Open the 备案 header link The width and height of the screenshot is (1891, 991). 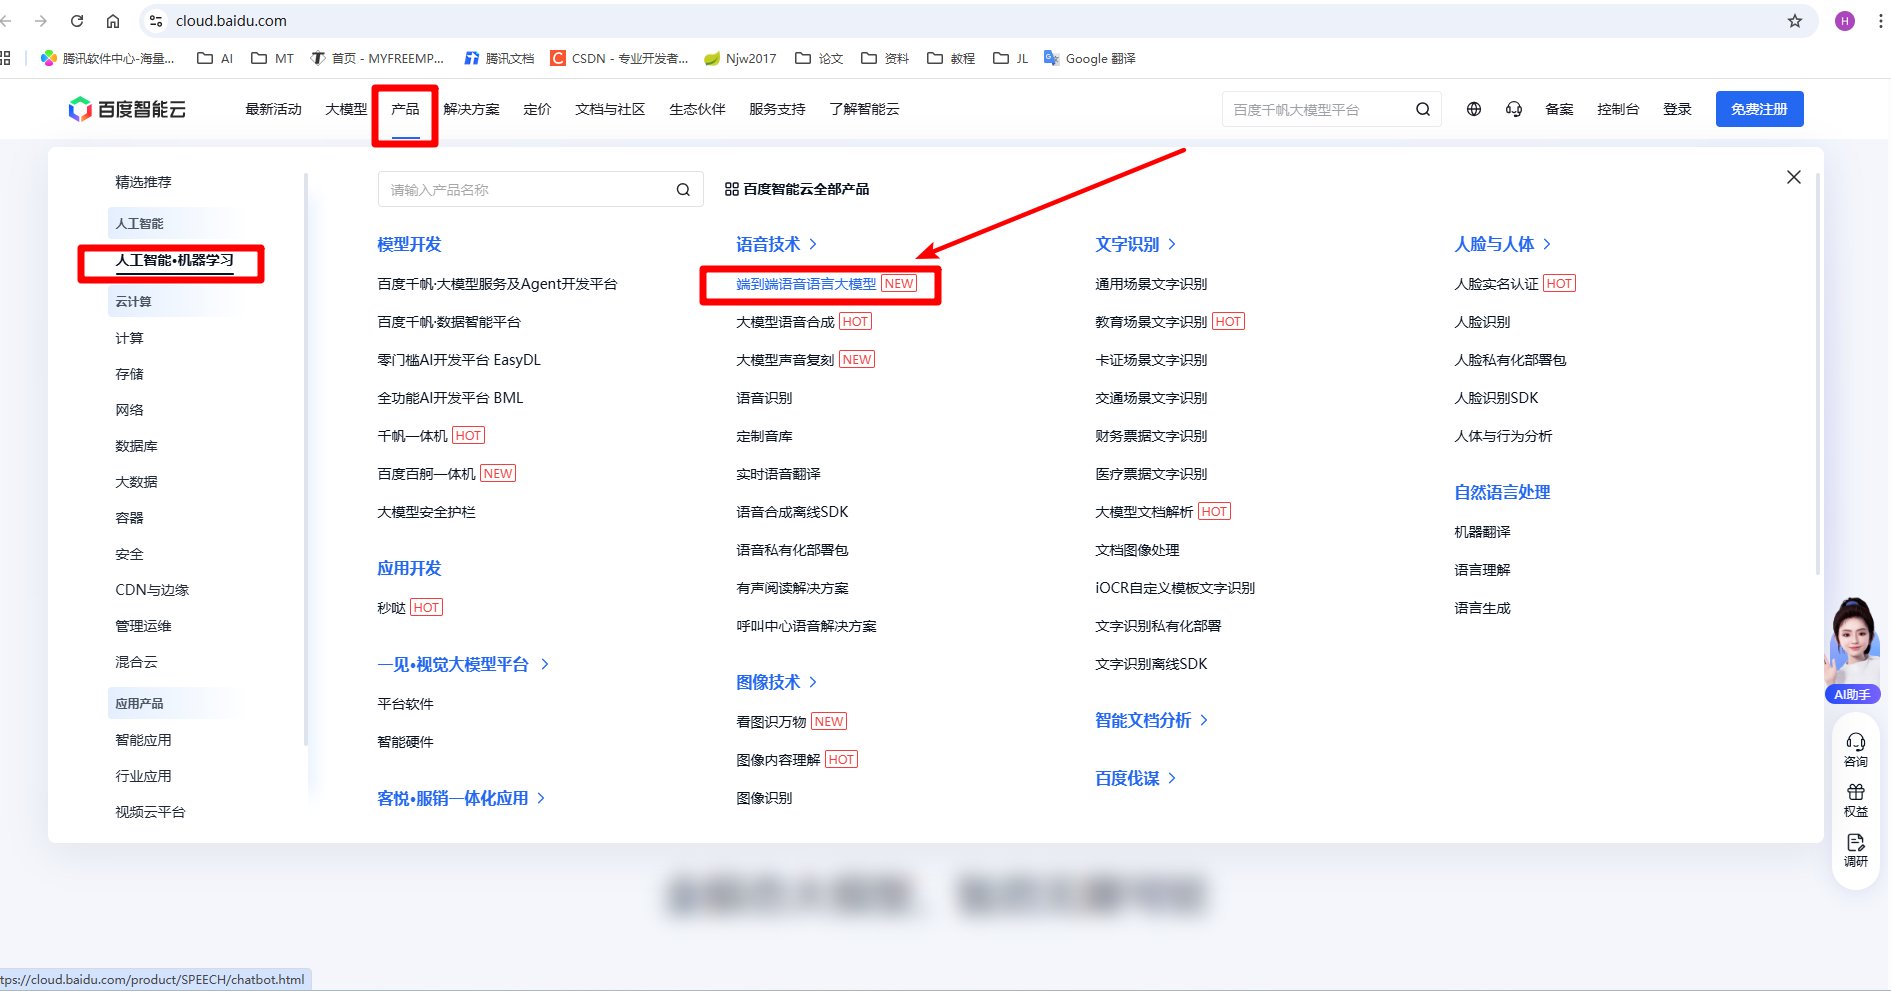pyautogui.click(x=1559, y=109)
